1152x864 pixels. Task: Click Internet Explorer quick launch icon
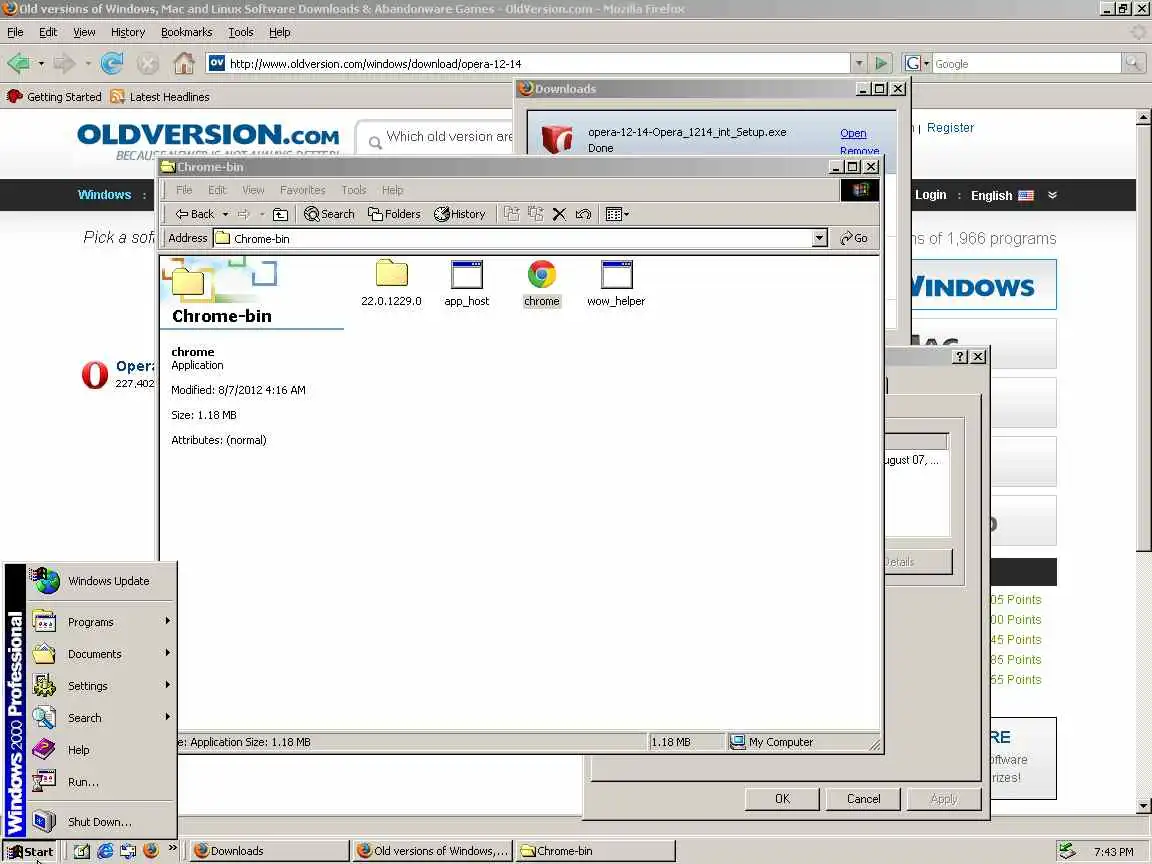[105, 851]
